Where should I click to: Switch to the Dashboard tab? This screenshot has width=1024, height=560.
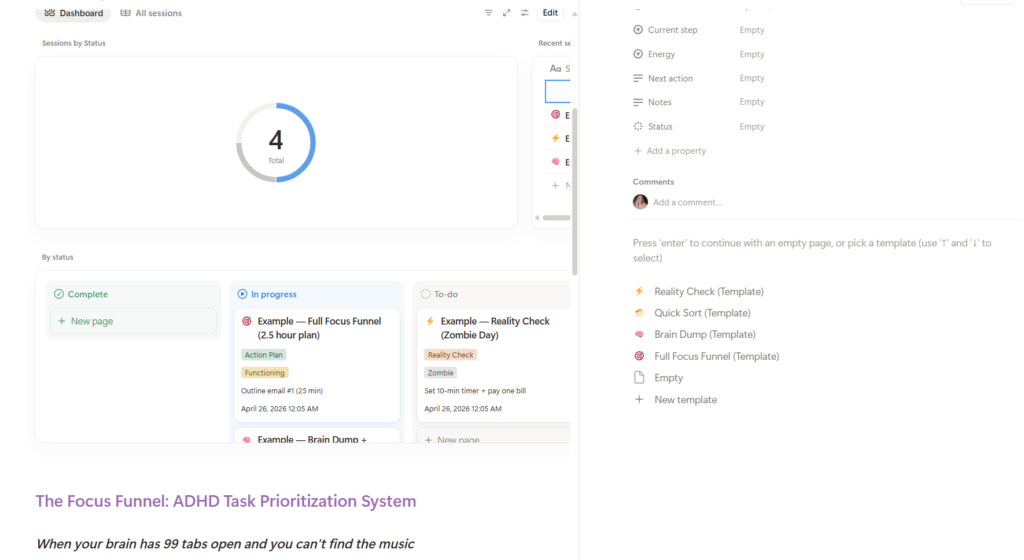tap(73, 13)
